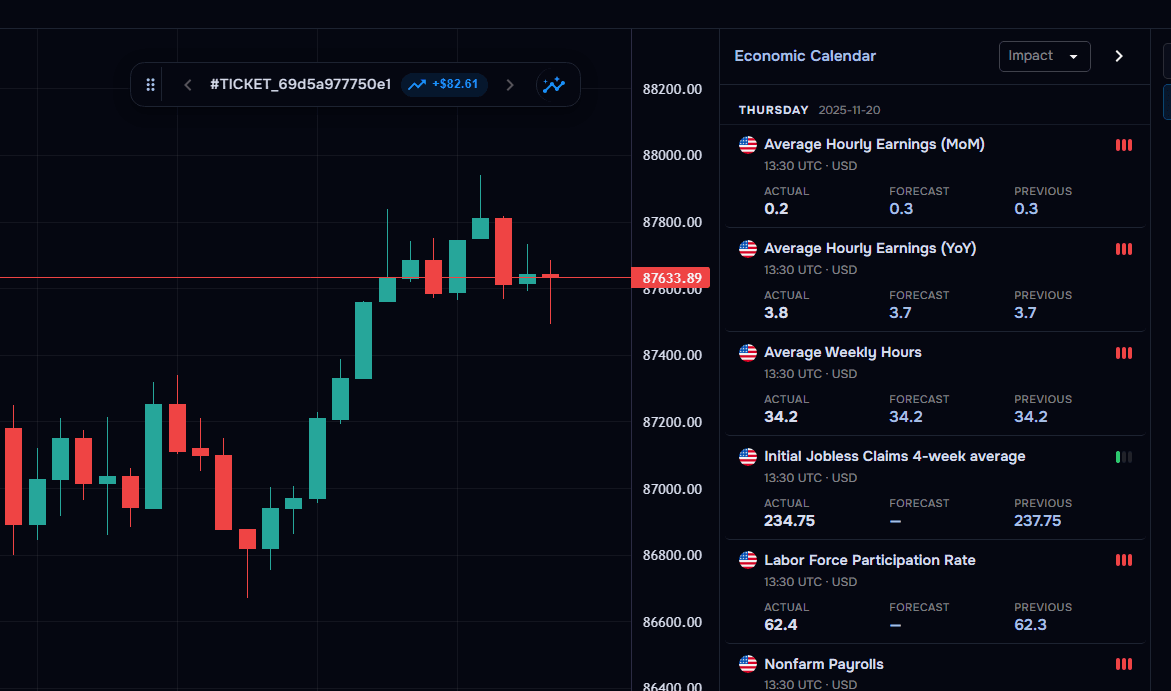Click the US flag next to Average Weekly Hours

point(747,352)
